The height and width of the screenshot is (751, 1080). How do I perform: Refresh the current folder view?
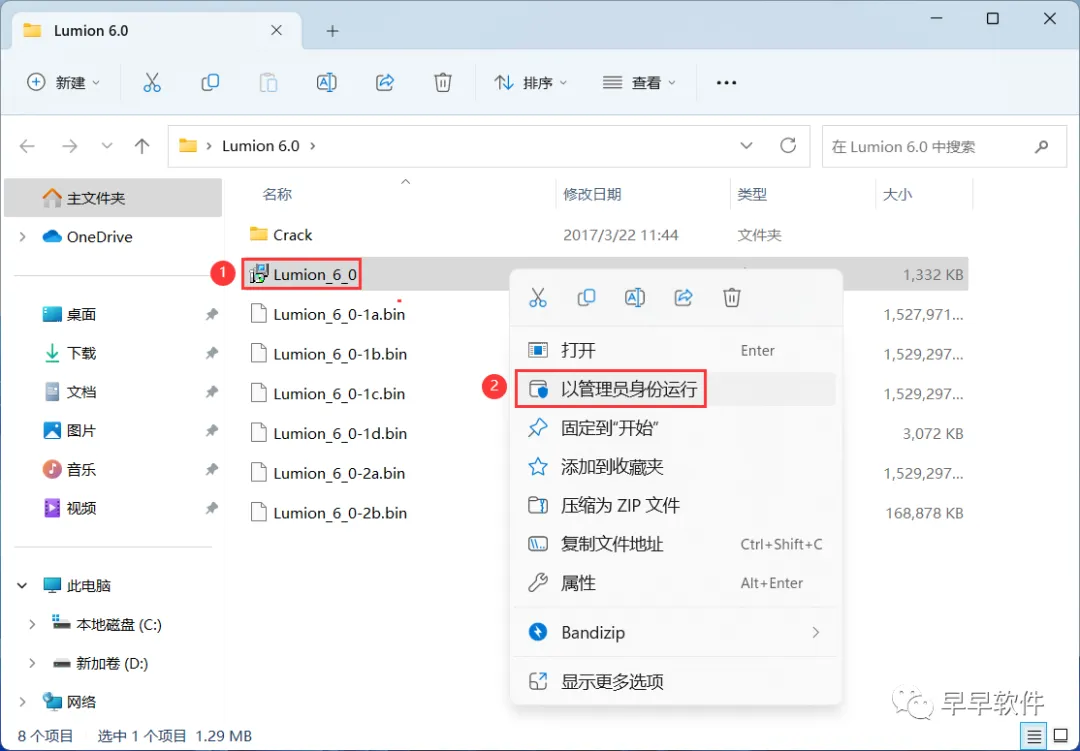pyautogui.click(x=788, y=145)
